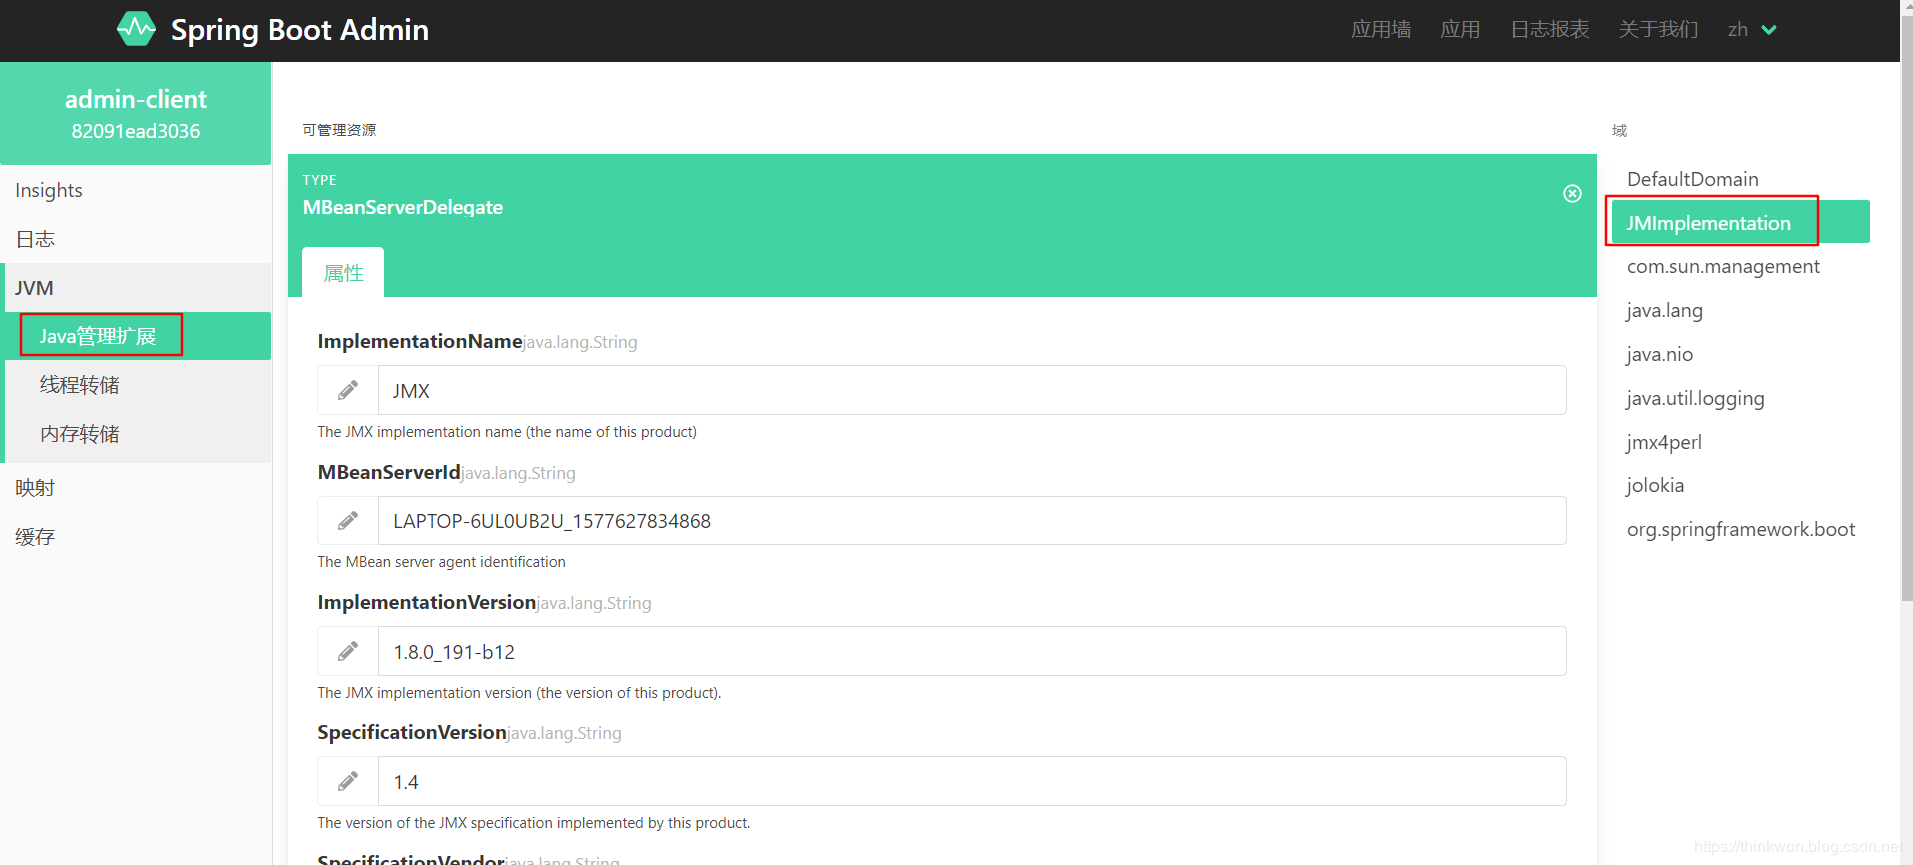Select Insights in the sidebar

tap(49, 190)
